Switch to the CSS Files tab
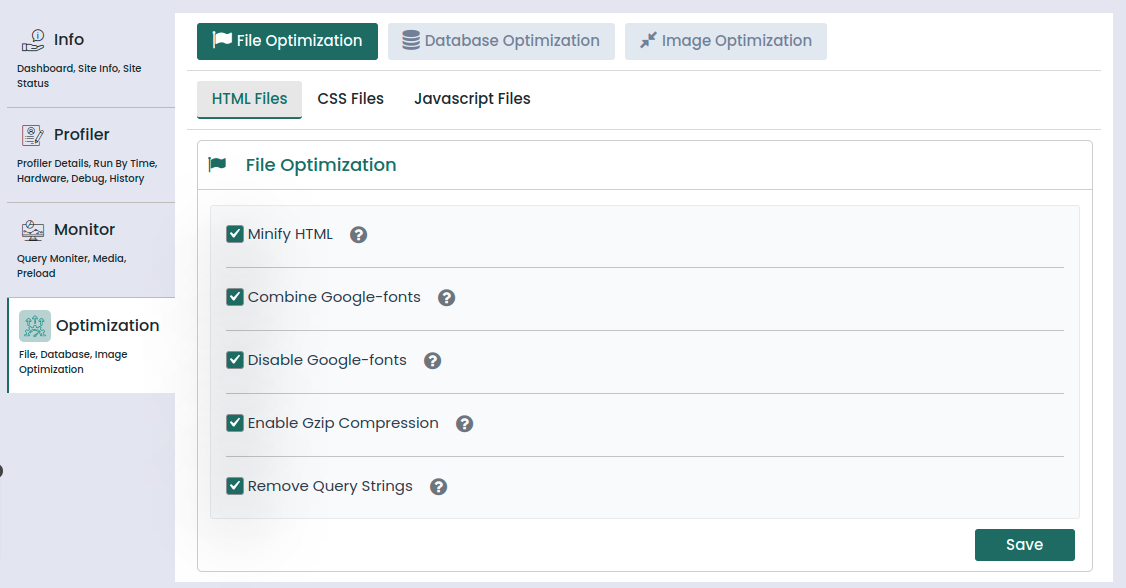The height and width of the screenshot is (588, 1126). tap(351, 99)
